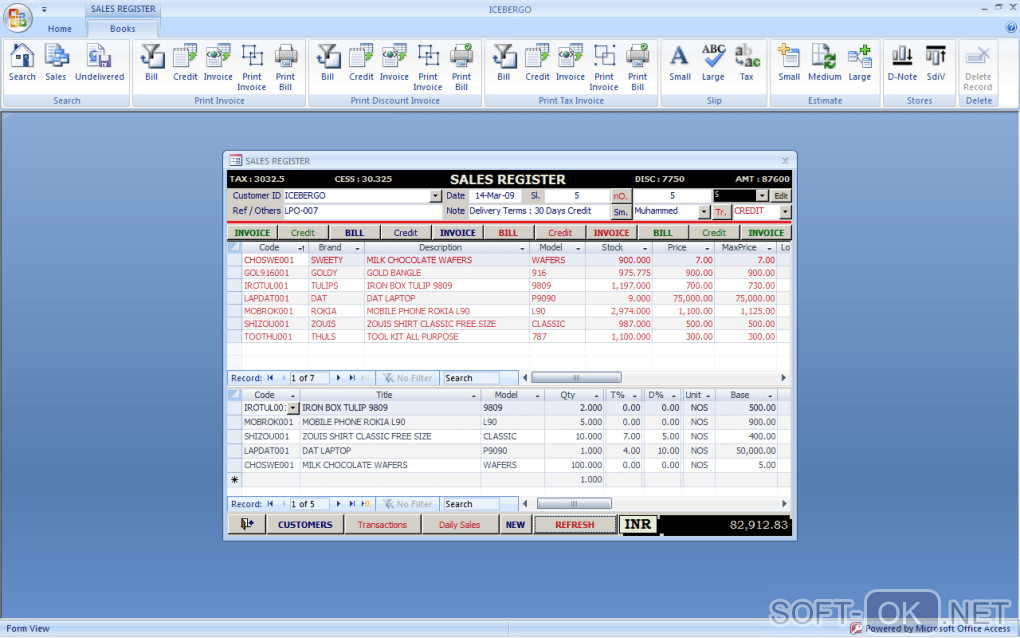Click the Ref / Others LPO-007 field
Image resolution: width=1020 pixels, height=638 pixels.
363,211
